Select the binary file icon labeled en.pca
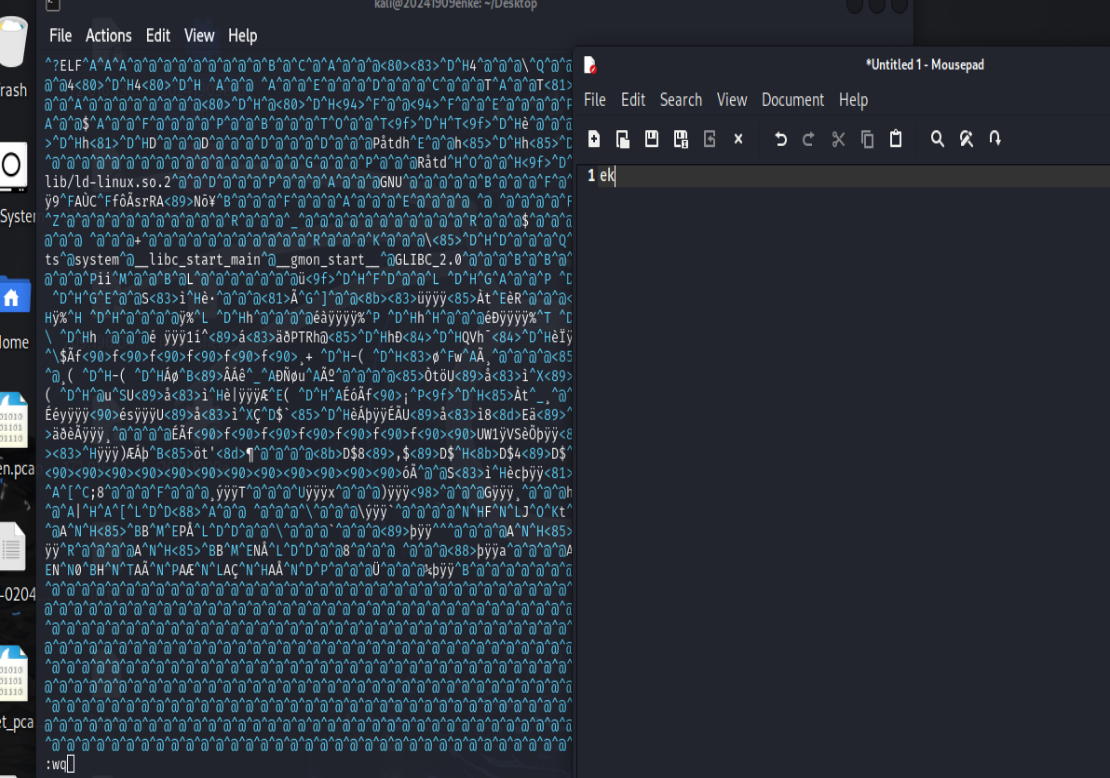This screenshot has width=1110, height=778. (x=13, y=421)
